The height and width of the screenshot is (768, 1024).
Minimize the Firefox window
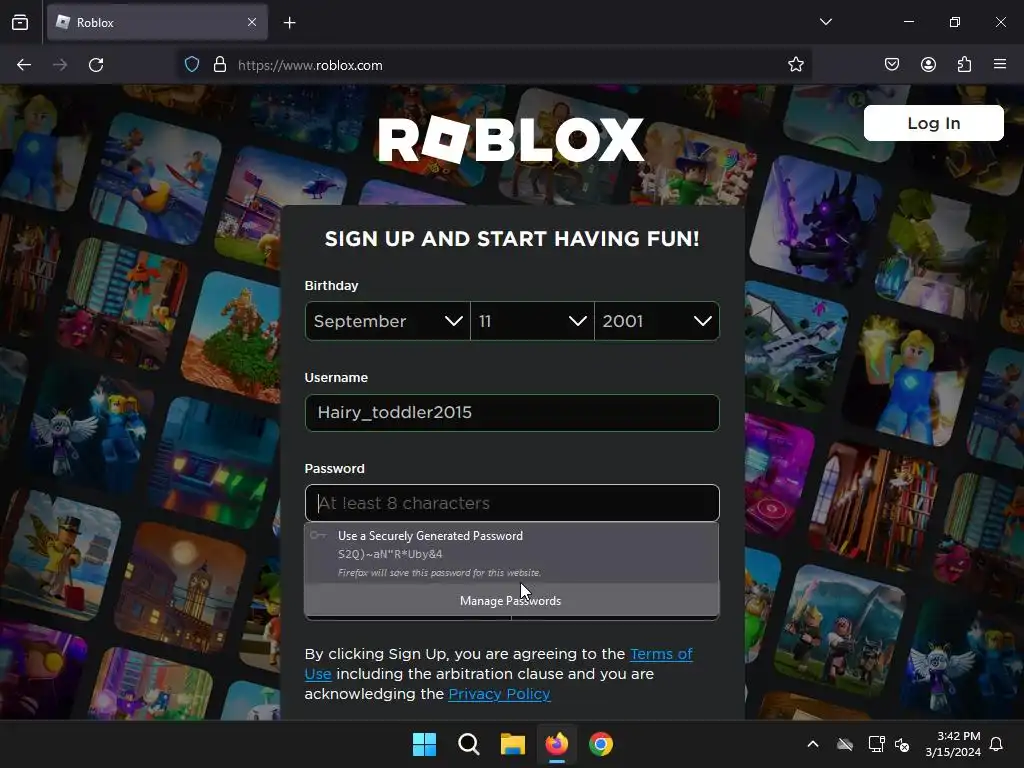coord(908,22)
